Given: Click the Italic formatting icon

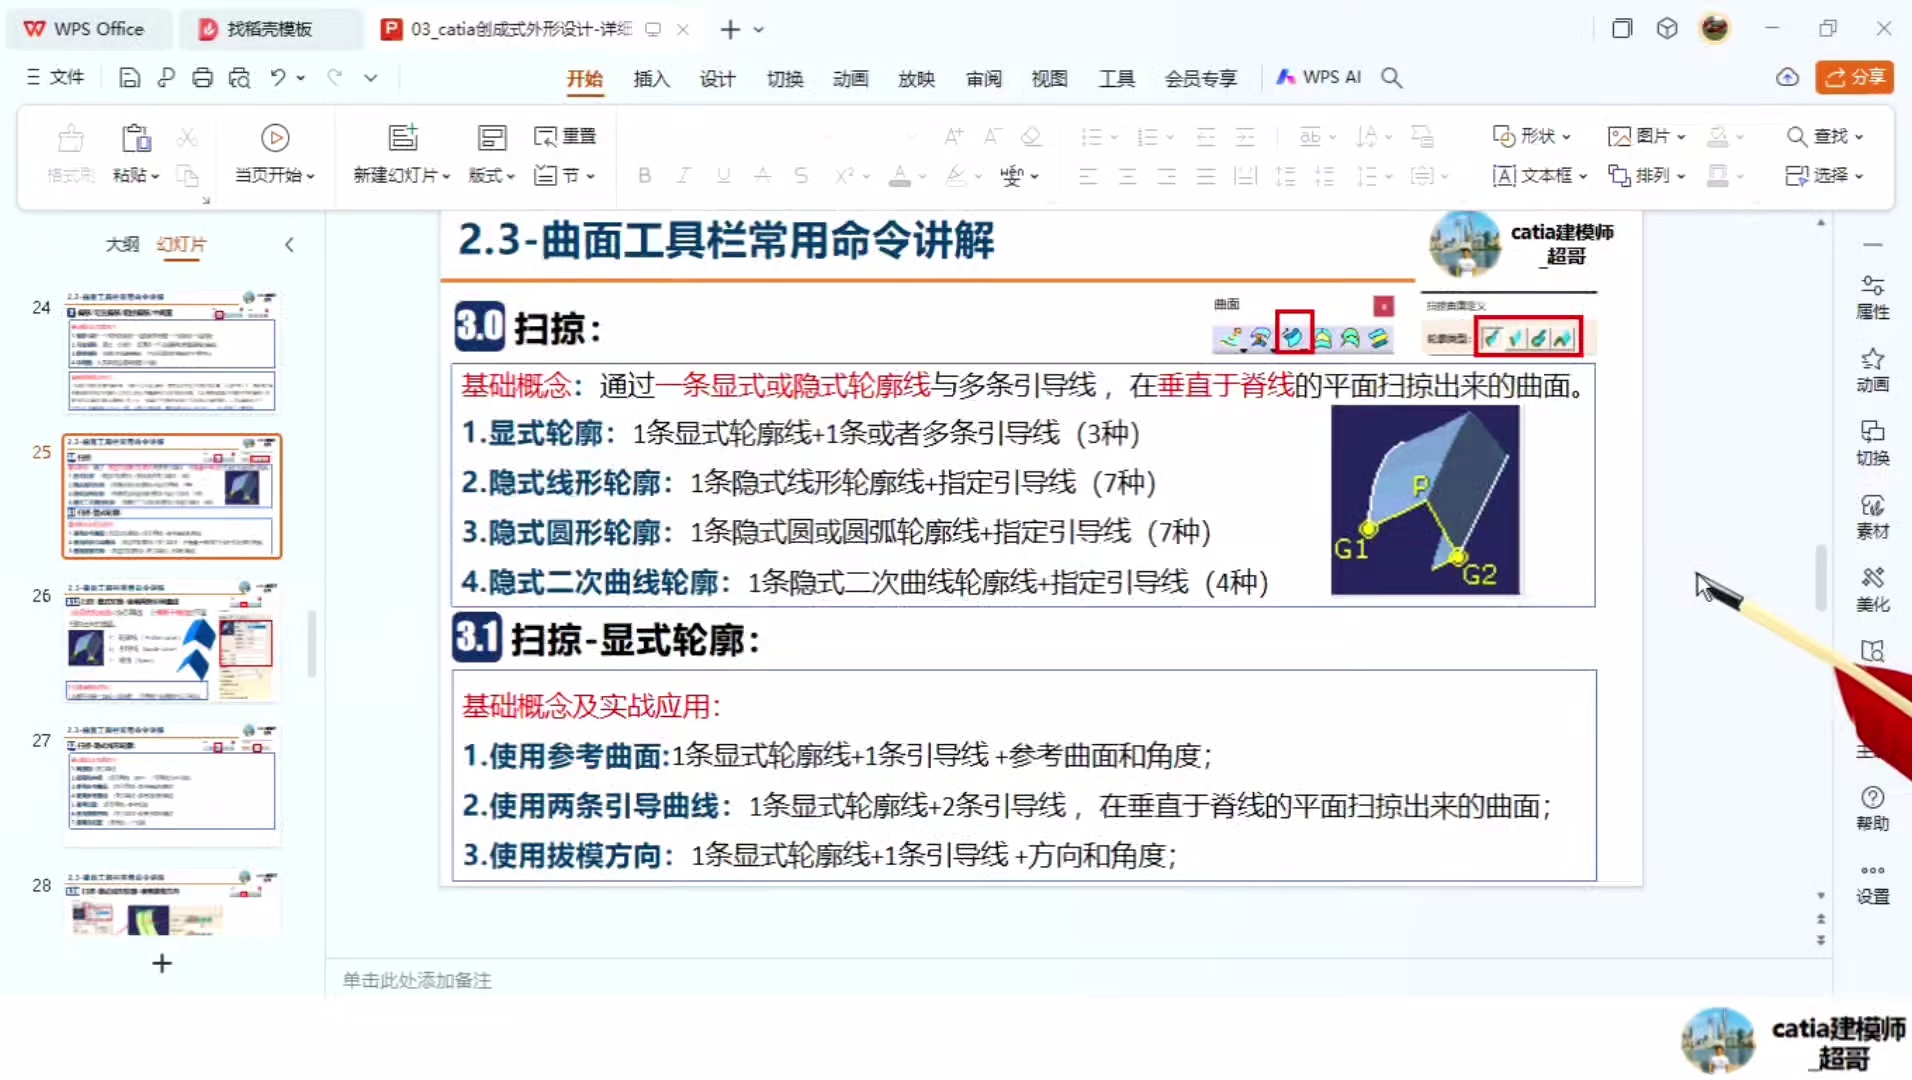Looking at the screenshot, I should 683,175.
